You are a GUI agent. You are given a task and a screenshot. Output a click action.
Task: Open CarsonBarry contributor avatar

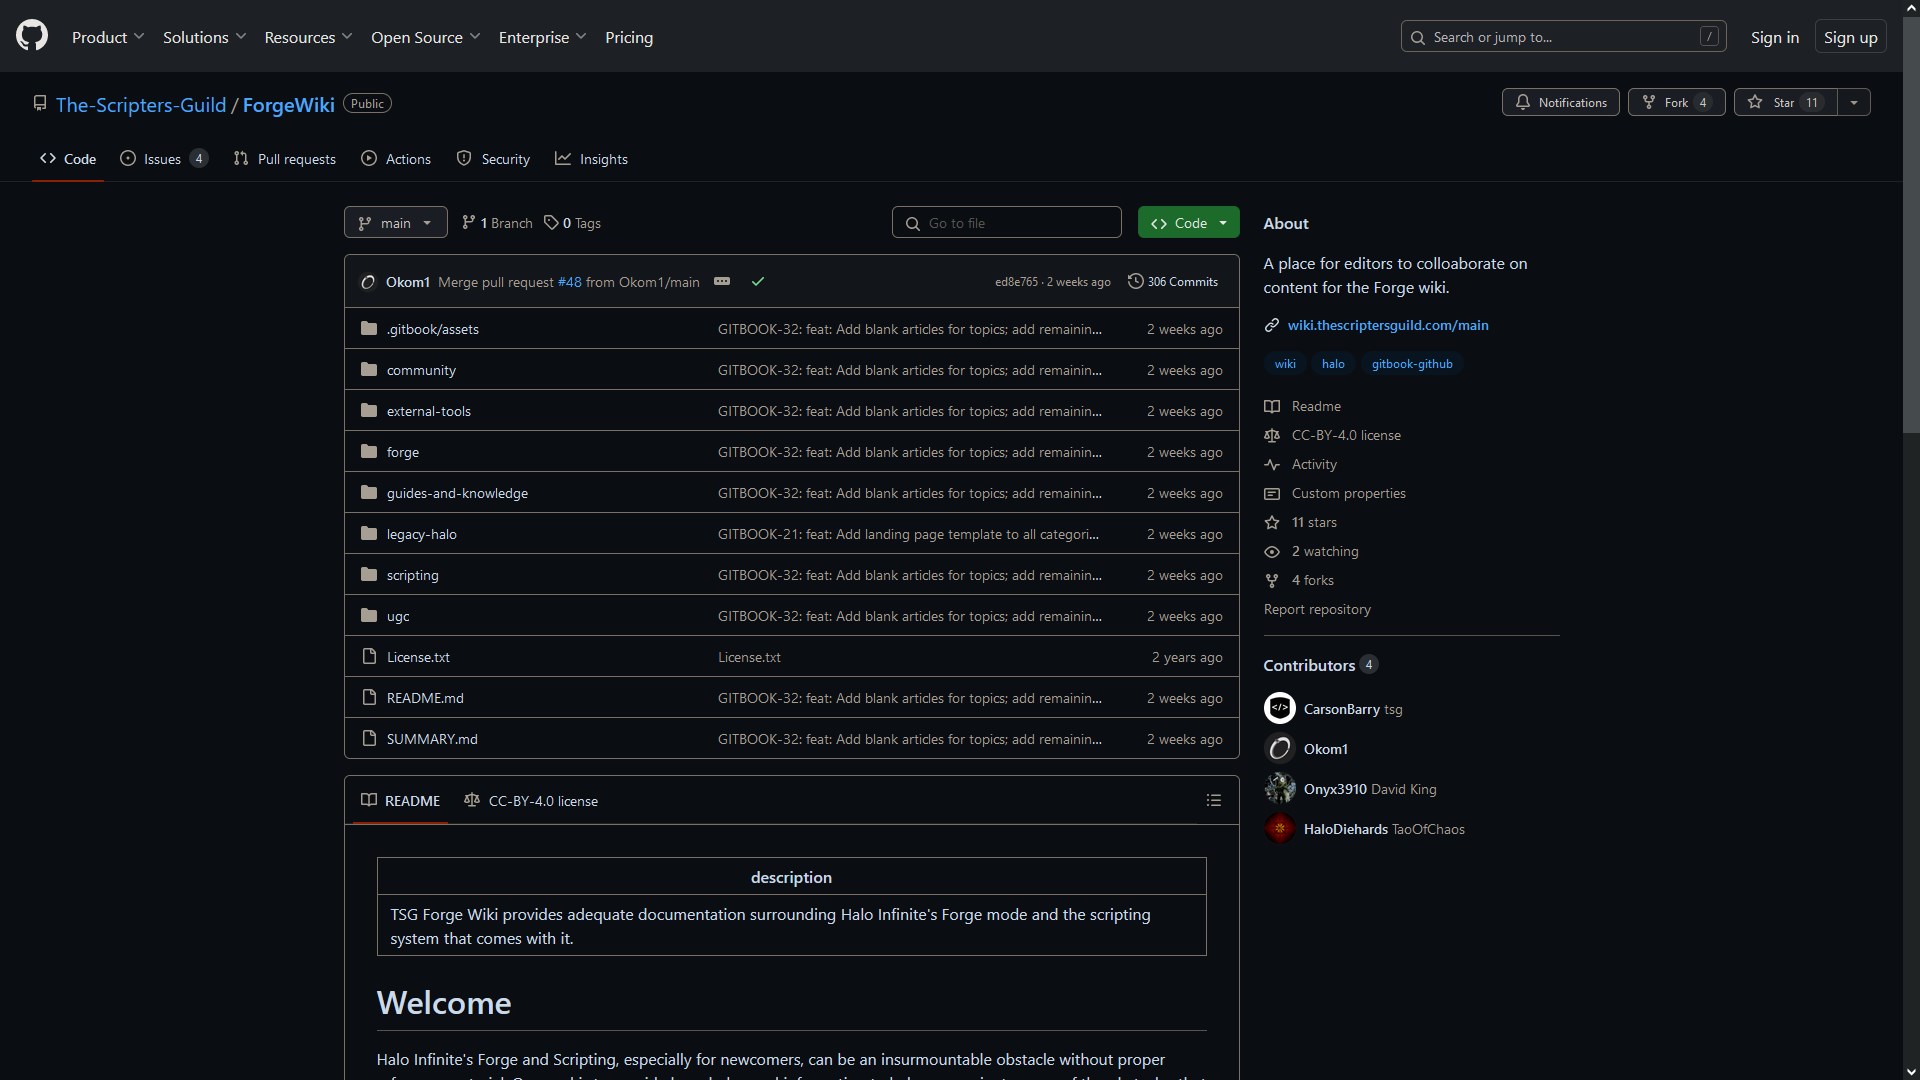point(1279,708)
